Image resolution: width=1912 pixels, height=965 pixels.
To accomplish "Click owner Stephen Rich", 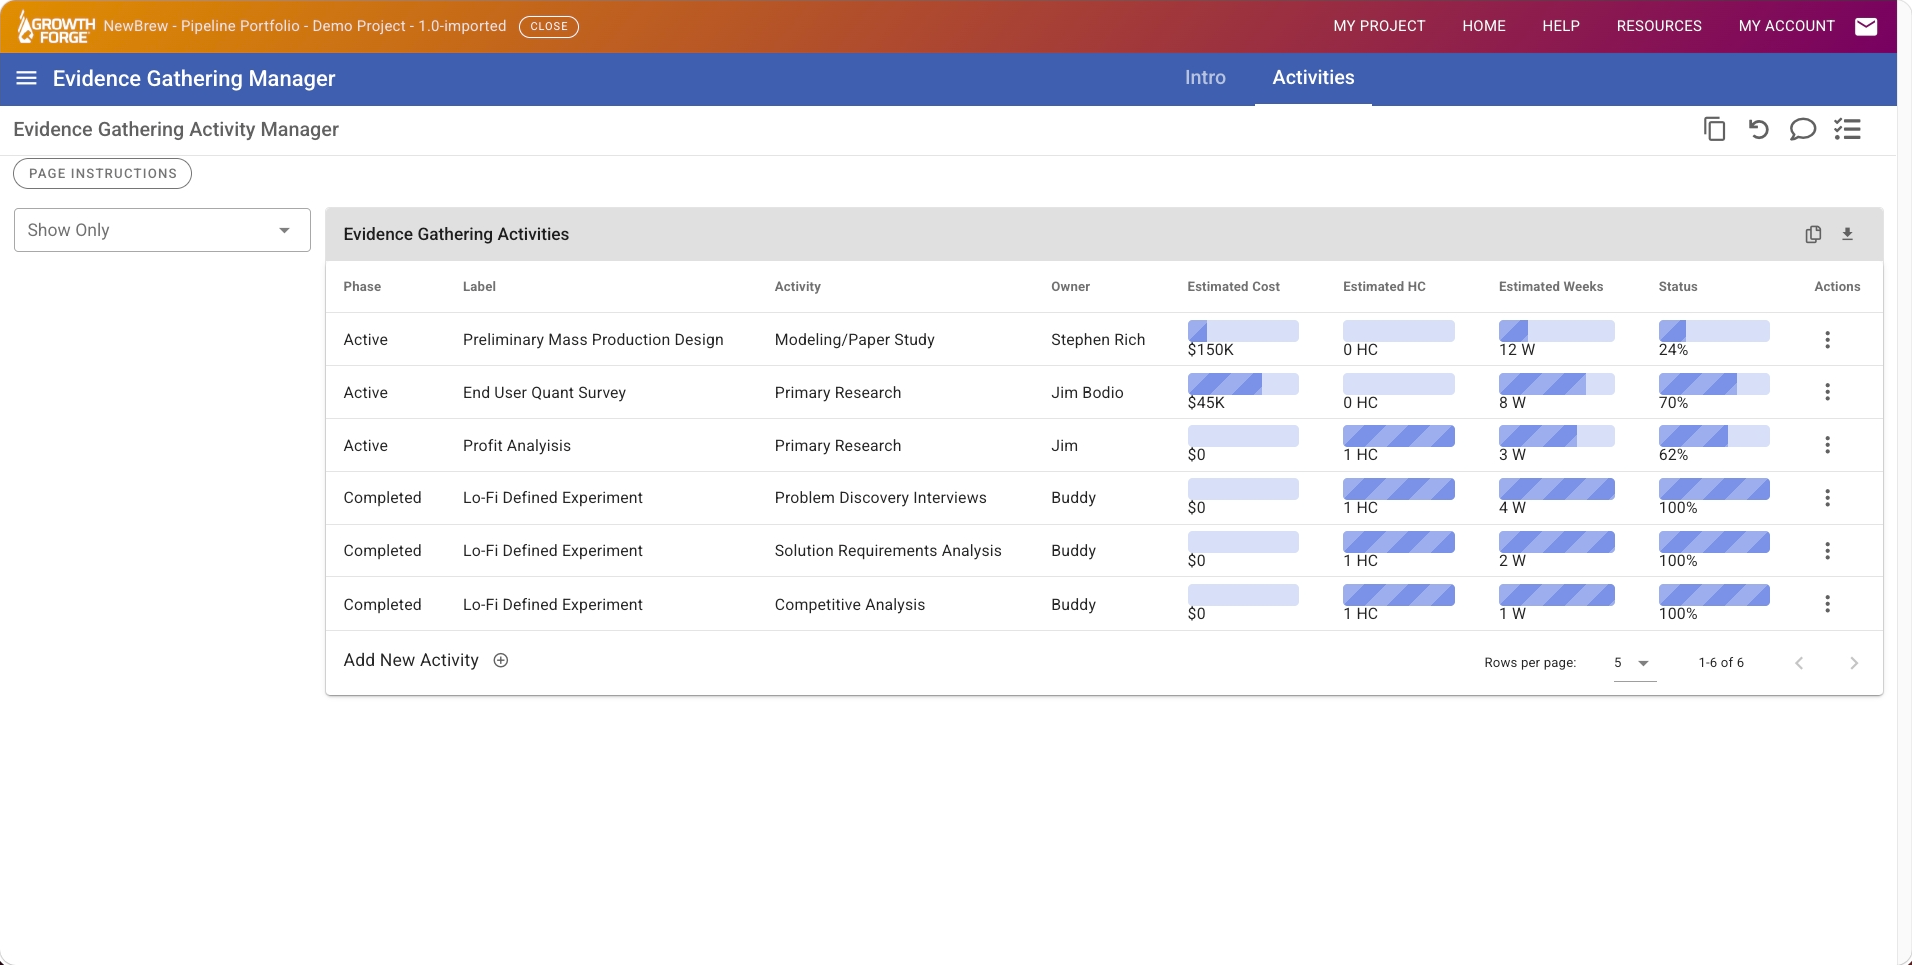I will [x=1098, y=340].
